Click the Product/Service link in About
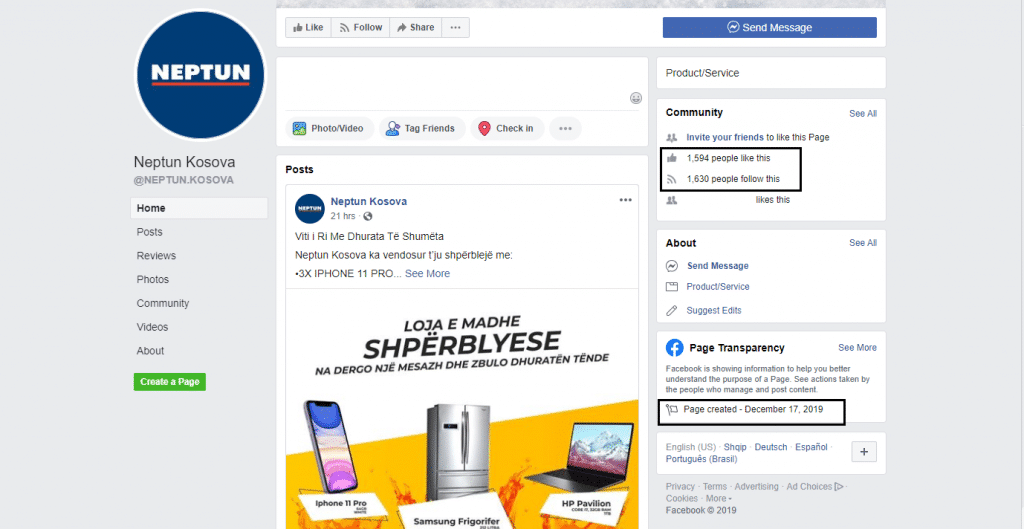This screenshot has width=1024, height=529. pos(718,287)
